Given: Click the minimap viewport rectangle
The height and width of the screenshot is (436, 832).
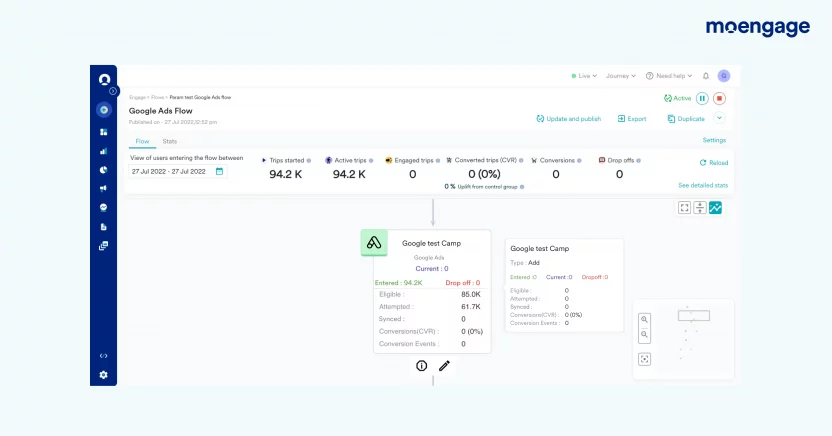Looking at the screenshot, I should coord(694,316).
